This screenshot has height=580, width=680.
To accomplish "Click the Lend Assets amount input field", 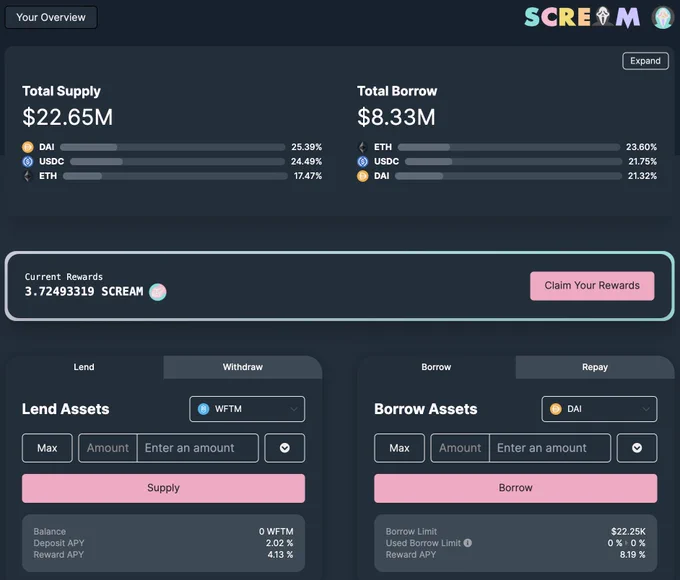I will [198, 448].
